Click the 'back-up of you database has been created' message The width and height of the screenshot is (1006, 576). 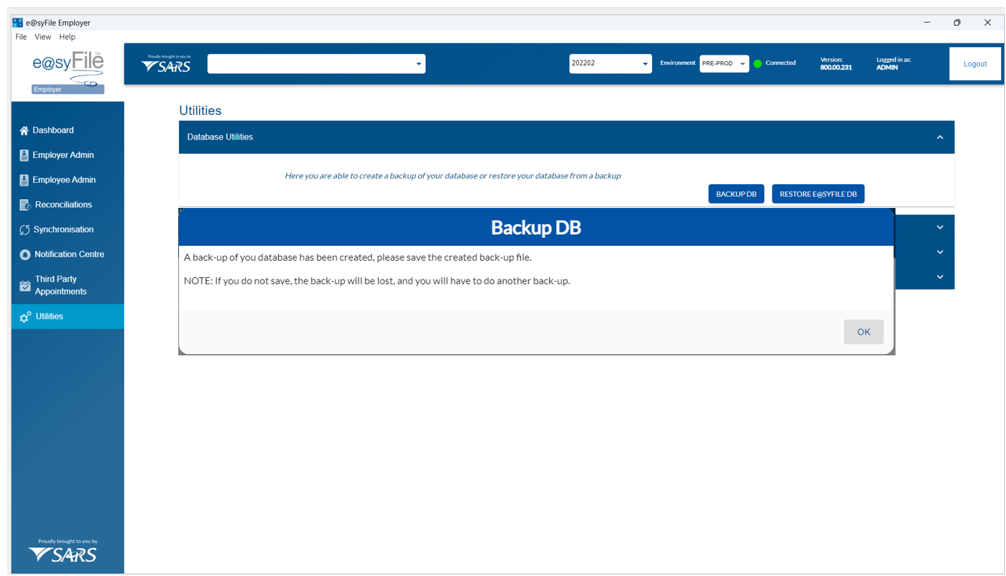tap(358, 258)
